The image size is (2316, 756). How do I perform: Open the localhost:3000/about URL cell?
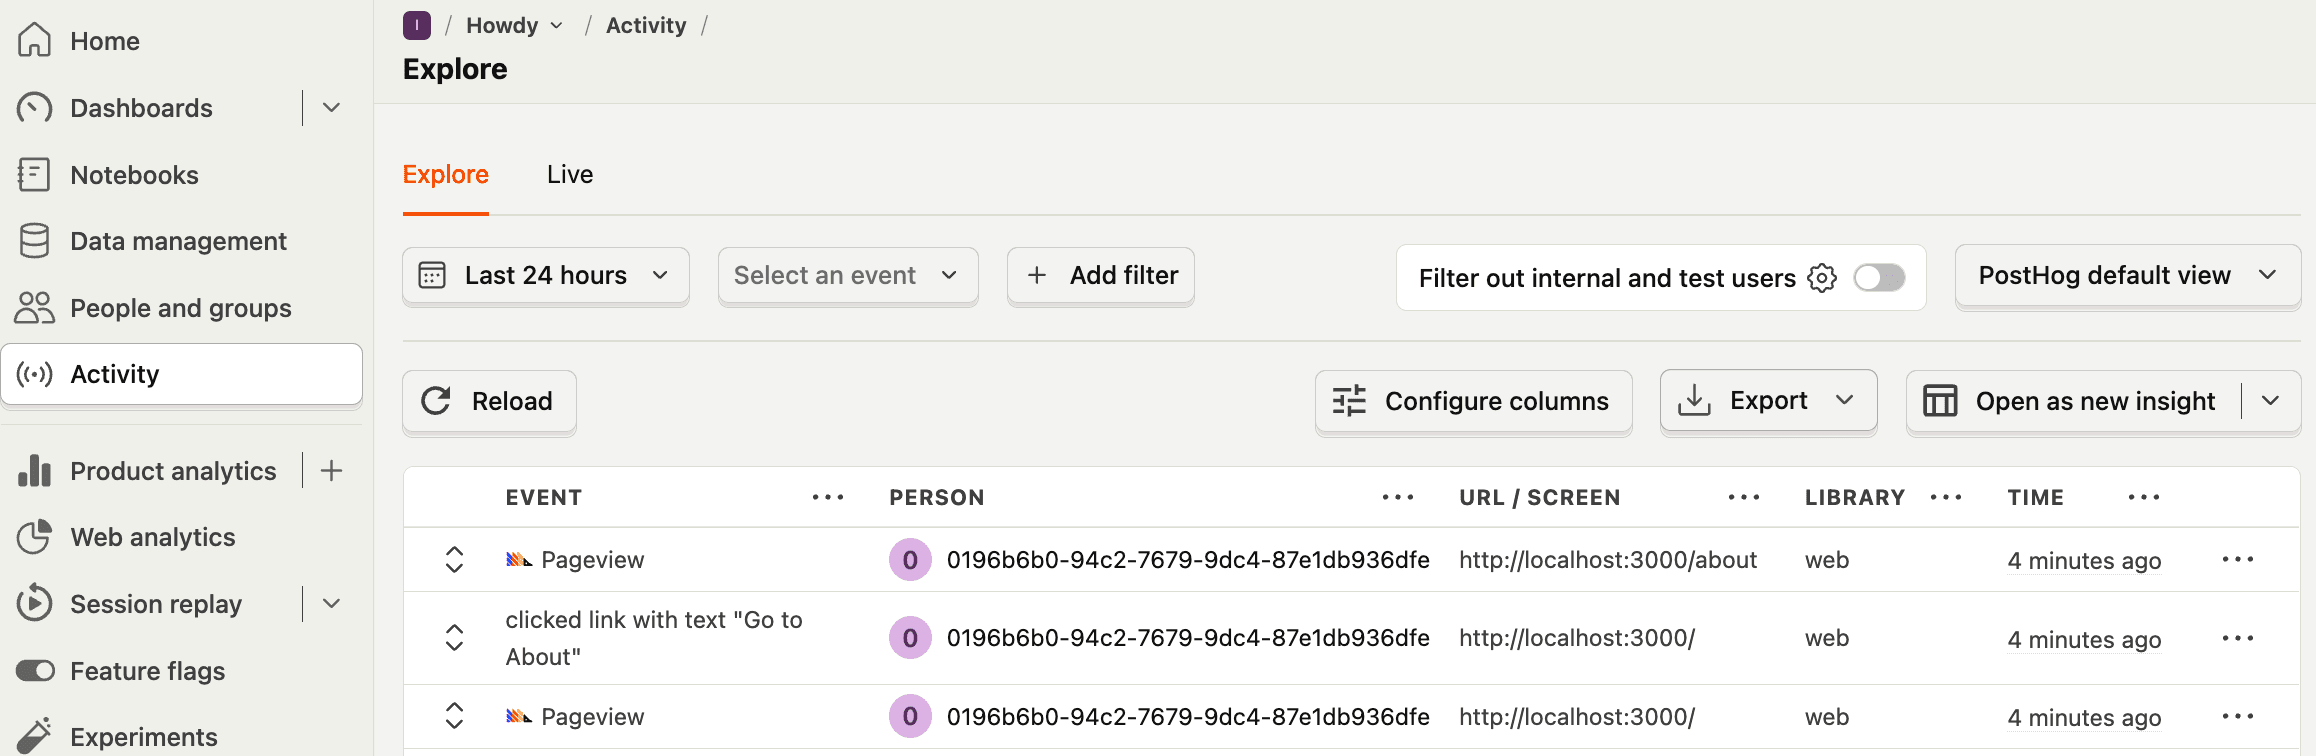click(x=1607, y=560)
